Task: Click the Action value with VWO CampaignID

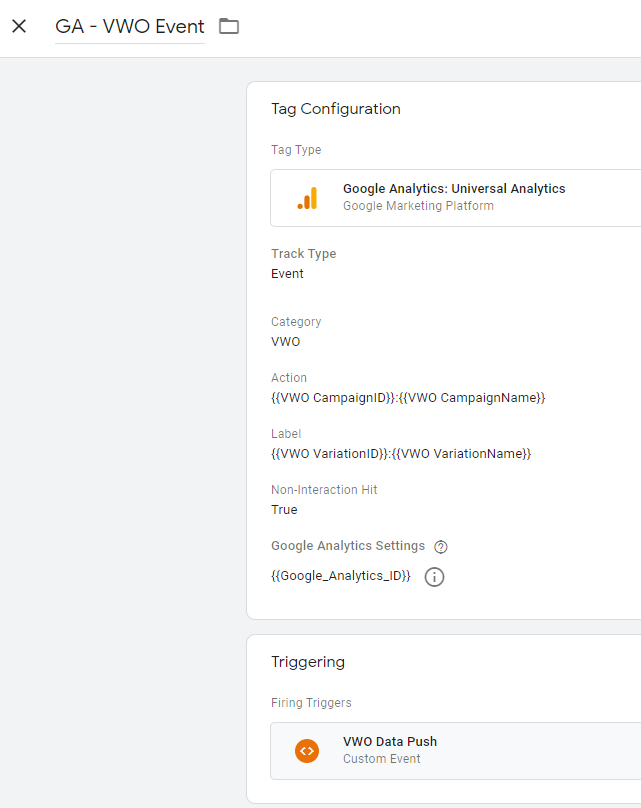Action: (408, 398)
